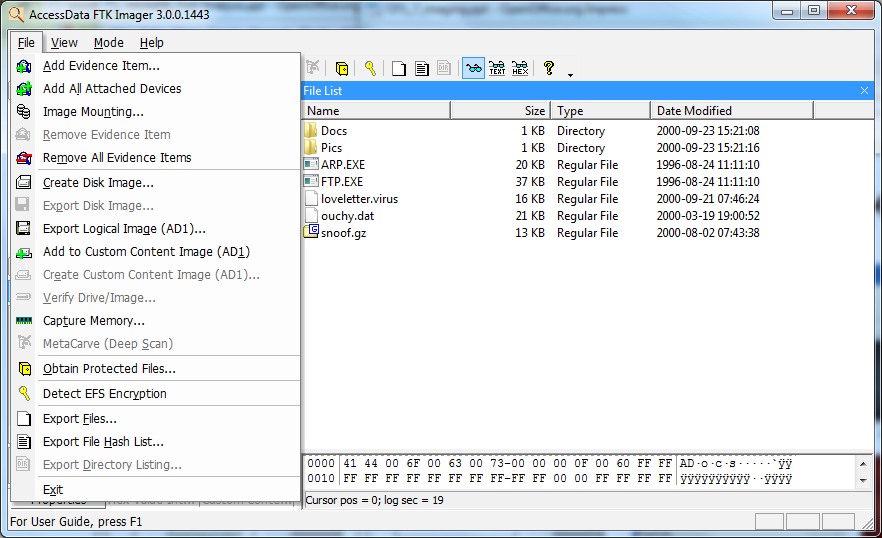Choose Add All Attached Devices
882x538 pixels.
(112, 89)
